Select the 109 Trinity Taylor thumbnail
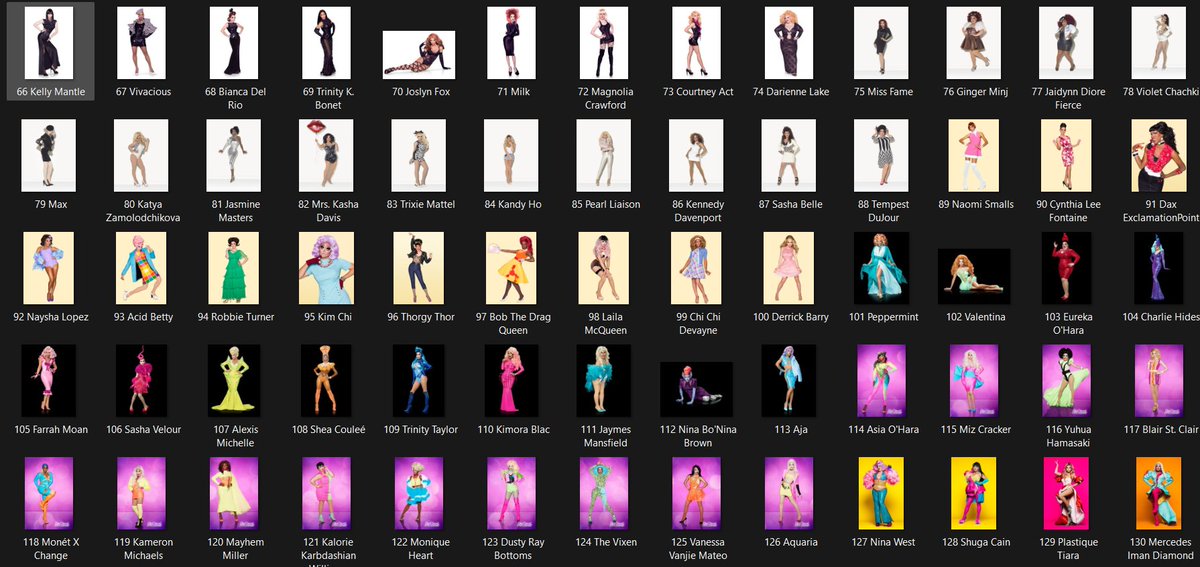This screenshot has height=567, width=1200. (419, 381)
